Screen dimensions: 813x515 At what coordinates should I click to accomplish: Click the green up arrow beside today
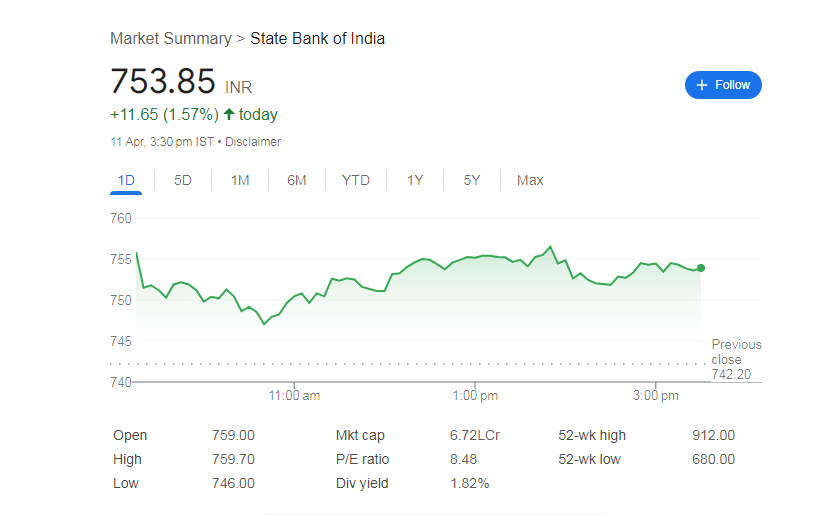[x=229, y=114]
